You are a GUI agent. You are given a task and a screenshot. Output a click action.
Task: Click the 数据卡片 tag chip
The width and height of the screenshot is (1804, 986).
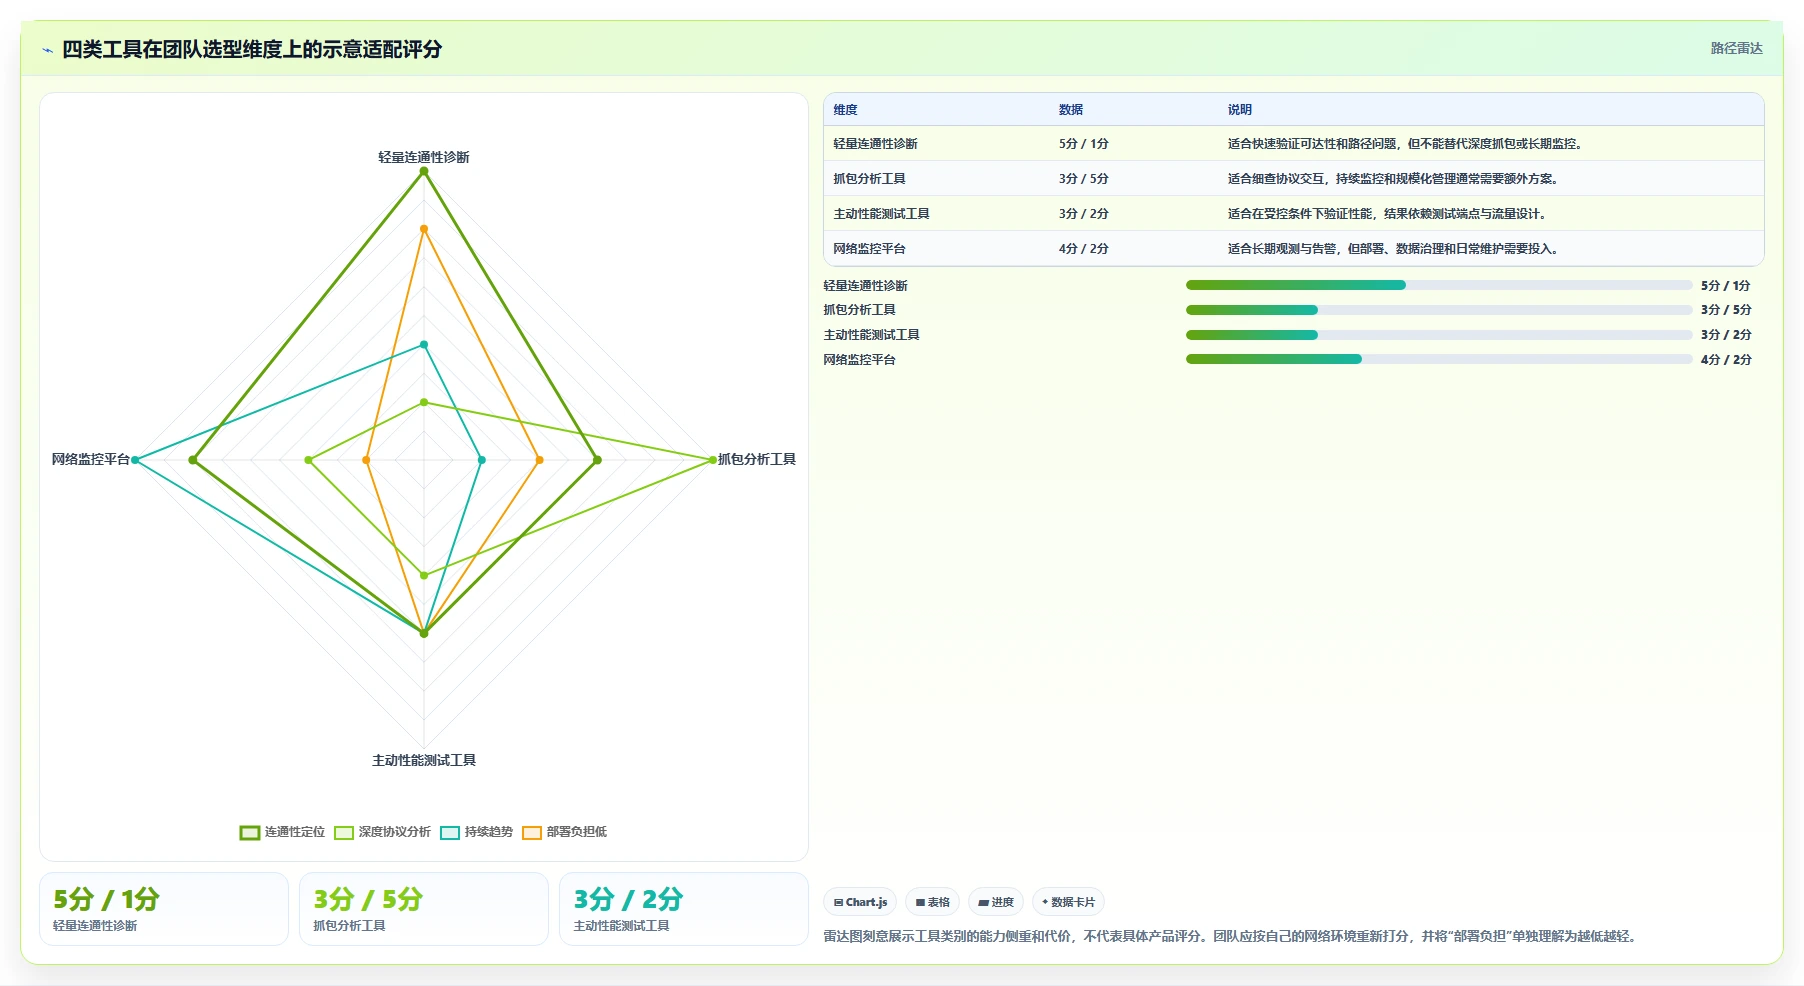point(1068,902)
